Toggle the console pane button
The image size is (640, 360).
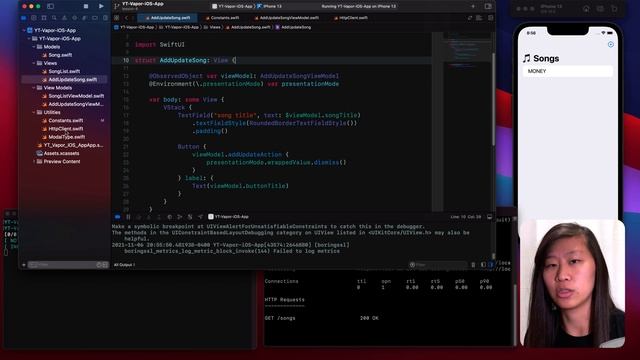[491, 265]
